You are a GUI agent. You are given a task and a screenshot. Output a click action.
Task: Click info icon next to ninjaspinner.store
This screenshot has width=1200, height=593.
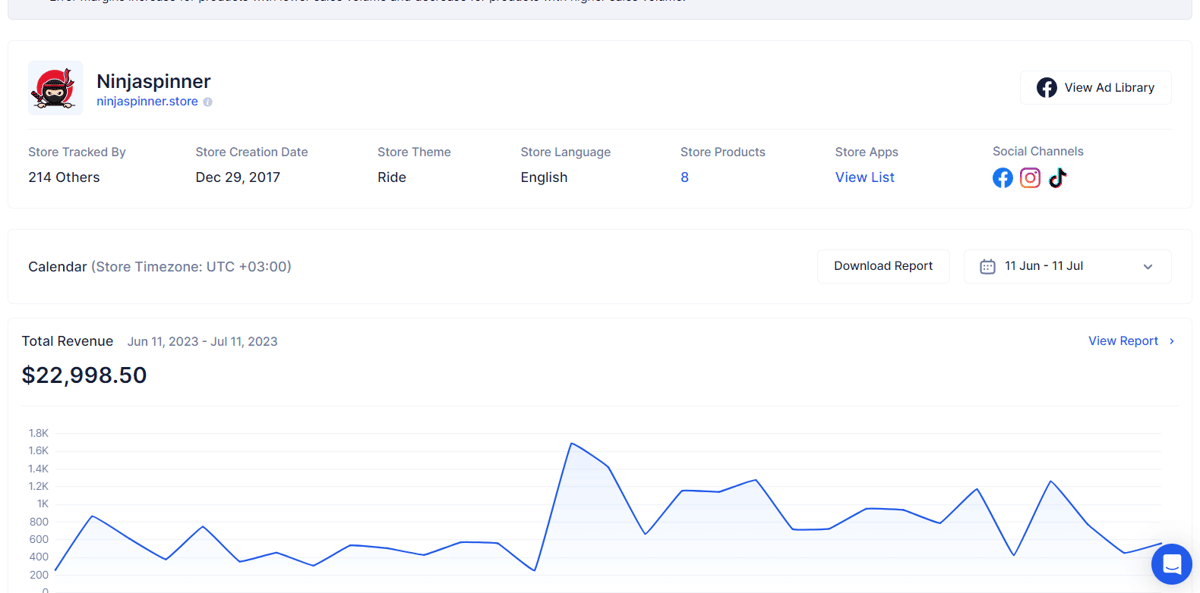click(x=208, y=102)
